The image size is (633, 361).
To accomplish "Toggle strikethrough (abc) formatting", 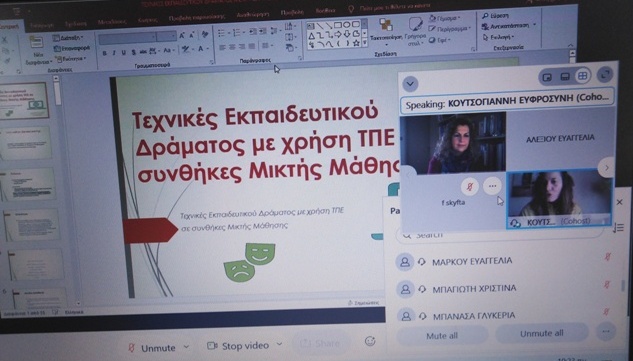I will pos(143,52).
